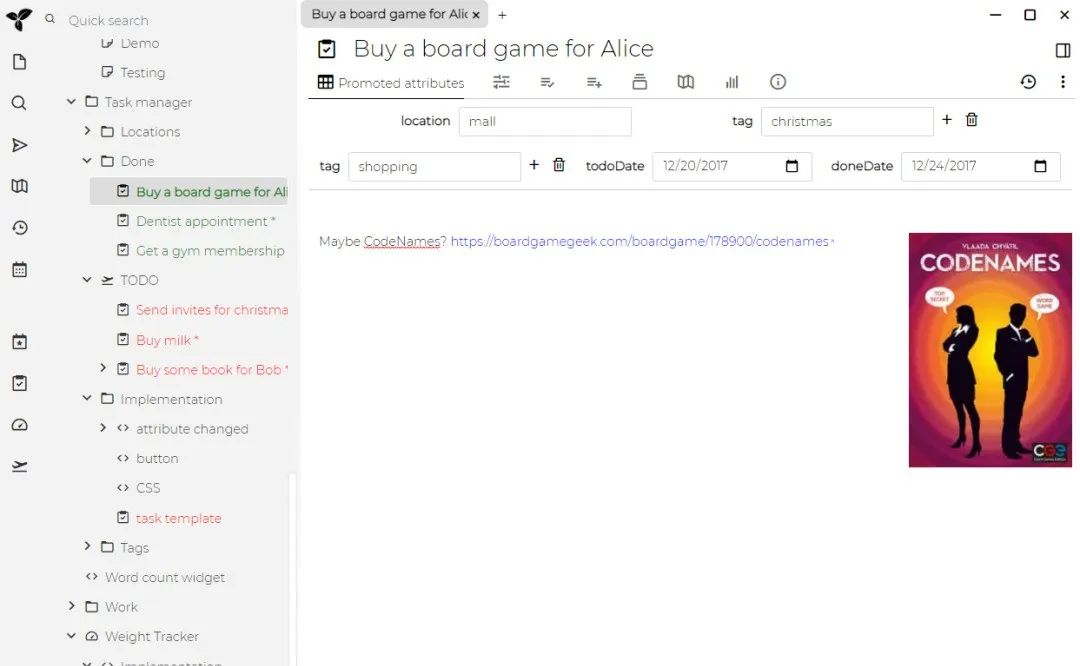Open inherited attributes ribbon icon
The width and height of the screenshot is (1080, 666).
click(x=548, y=82)
